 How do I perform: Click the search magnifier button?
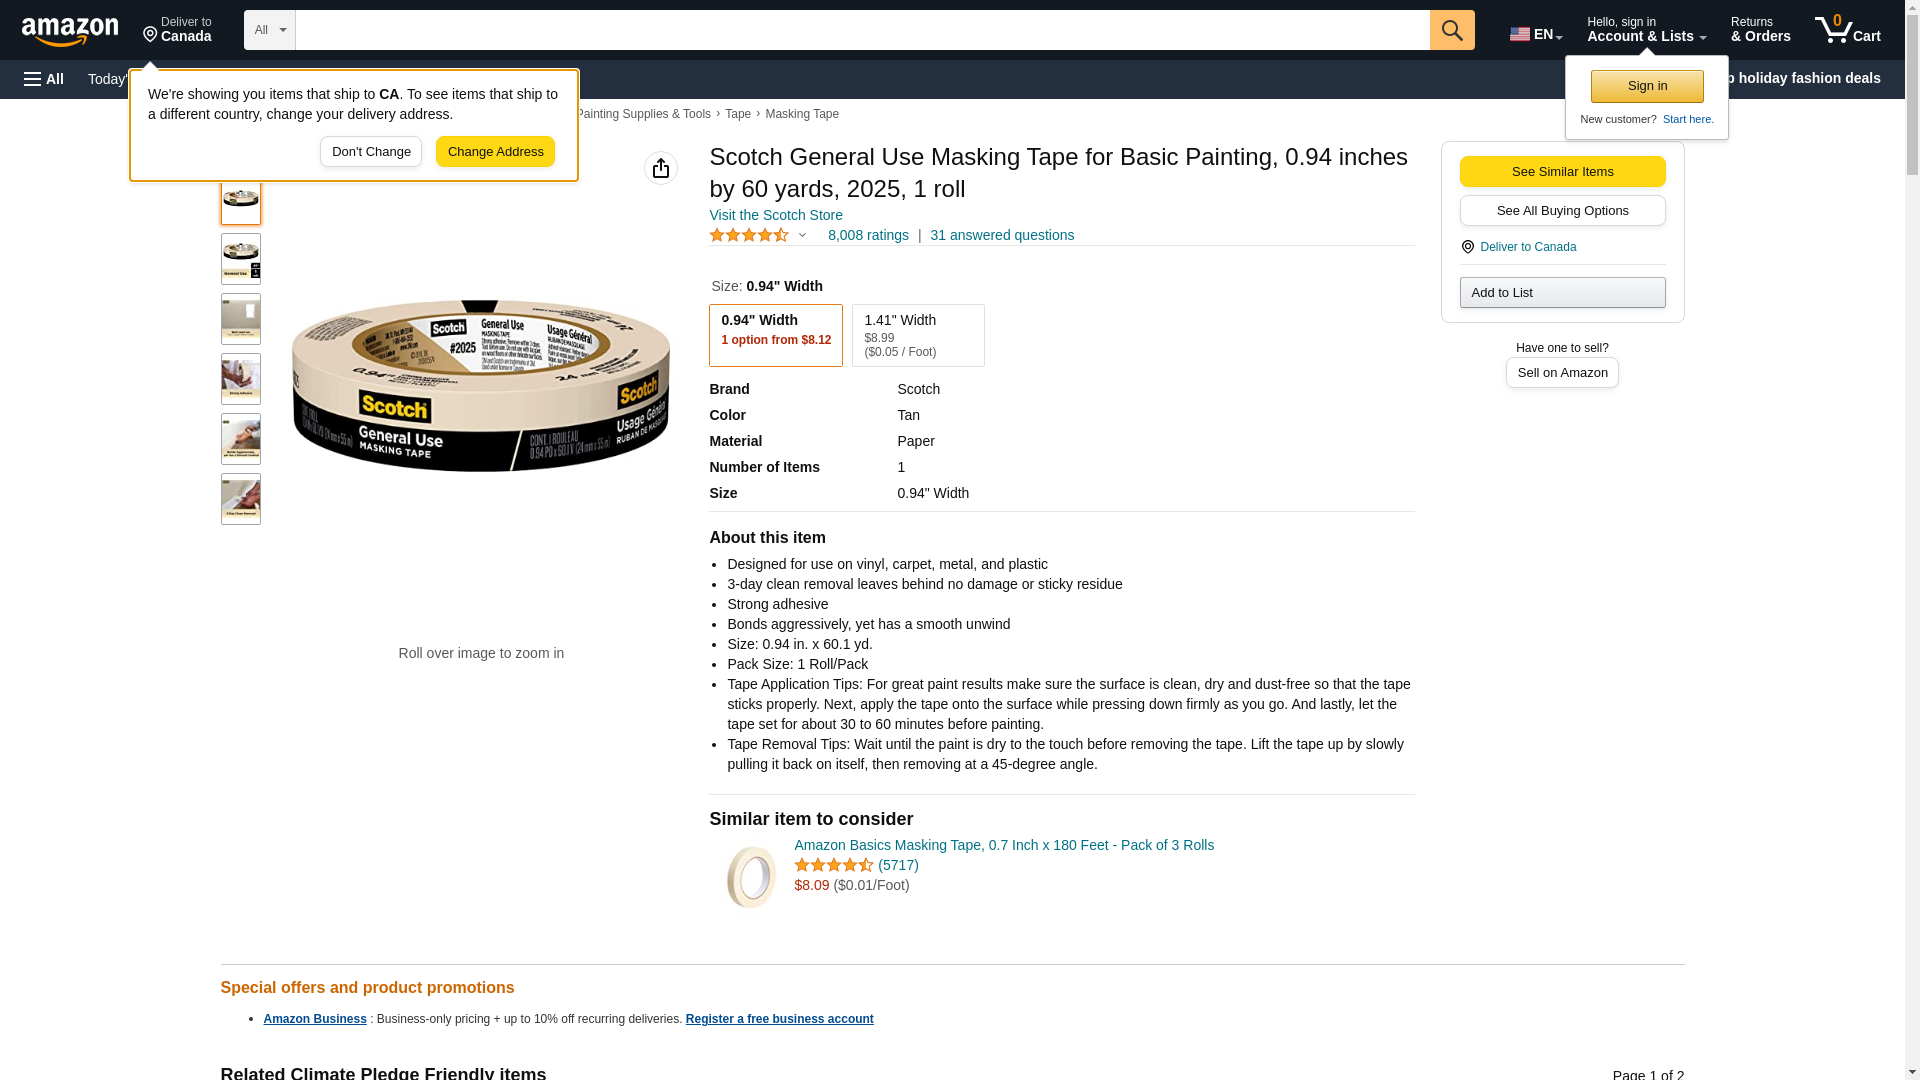click(x=1452, y=30)
